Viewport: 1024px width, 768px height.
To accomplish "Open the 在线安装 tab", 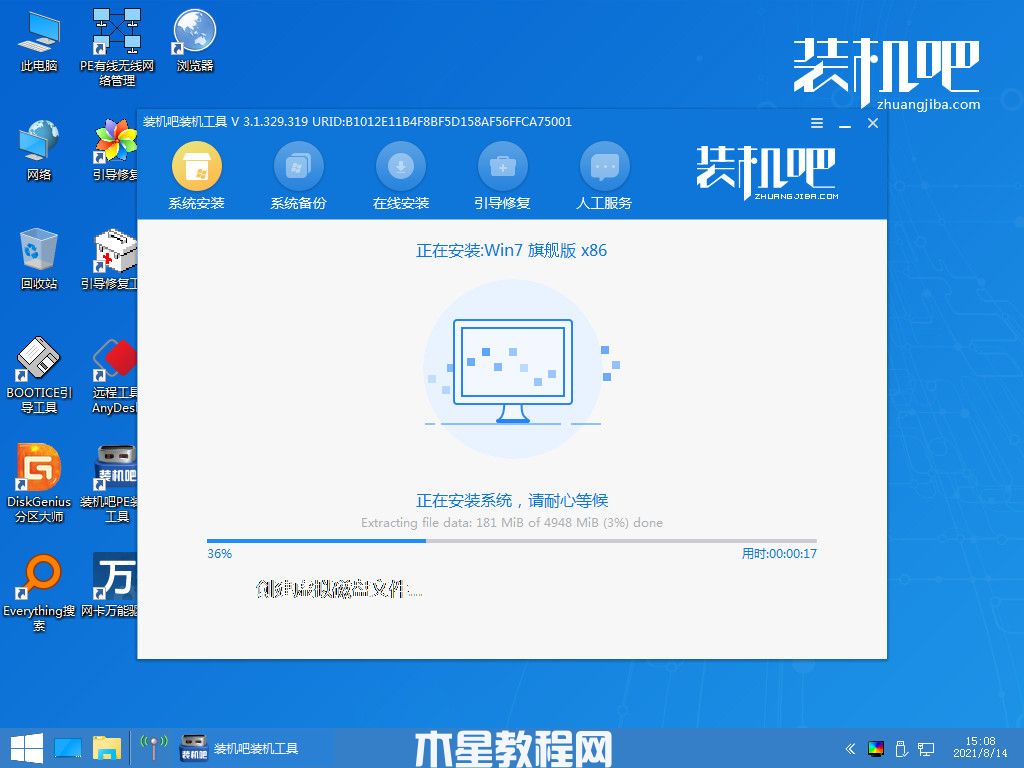I will [401, 177].
